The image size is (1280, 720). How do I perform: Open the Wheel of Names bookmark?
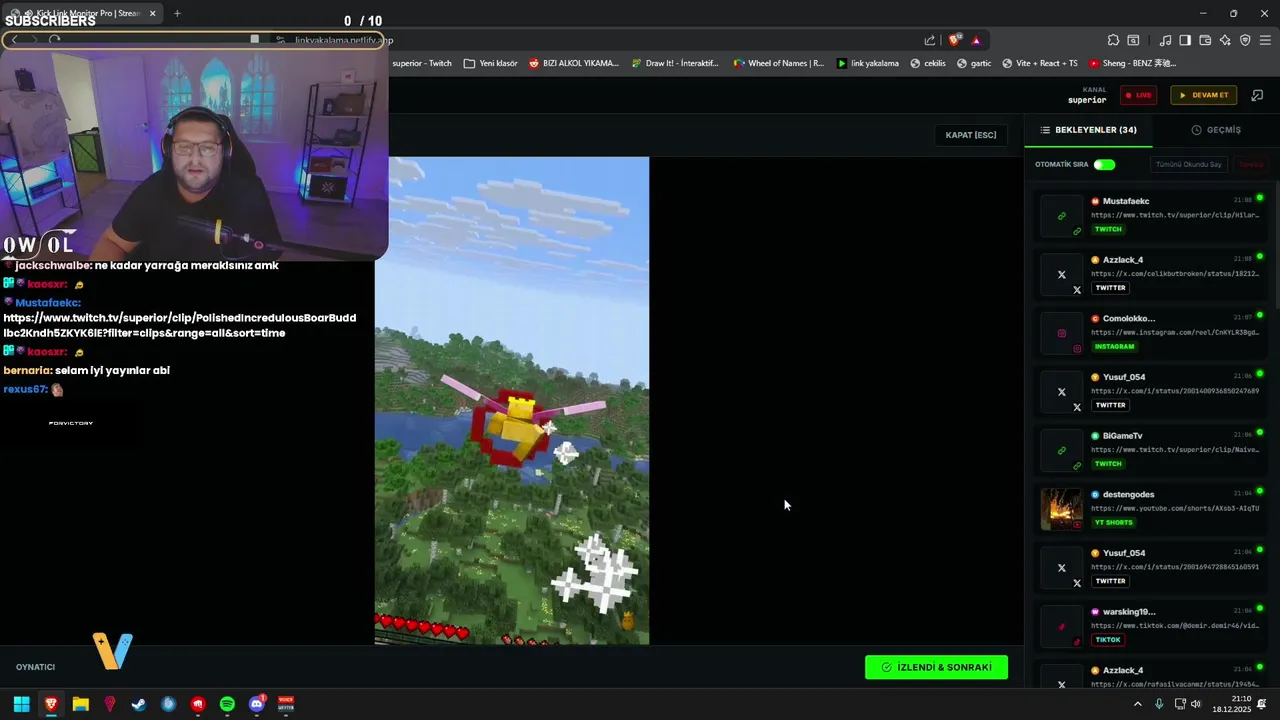[x=778, y=63]
